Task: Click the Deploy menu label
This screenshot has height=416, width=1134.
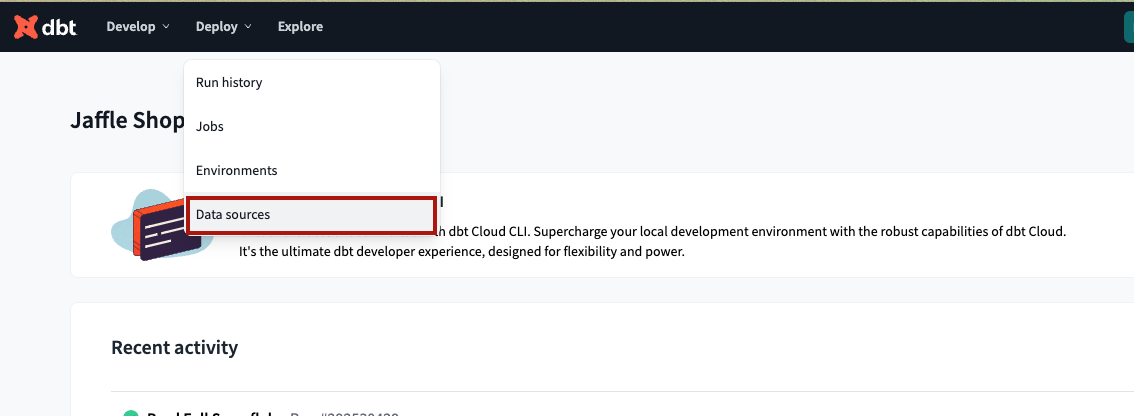Action: coord(216,27)
